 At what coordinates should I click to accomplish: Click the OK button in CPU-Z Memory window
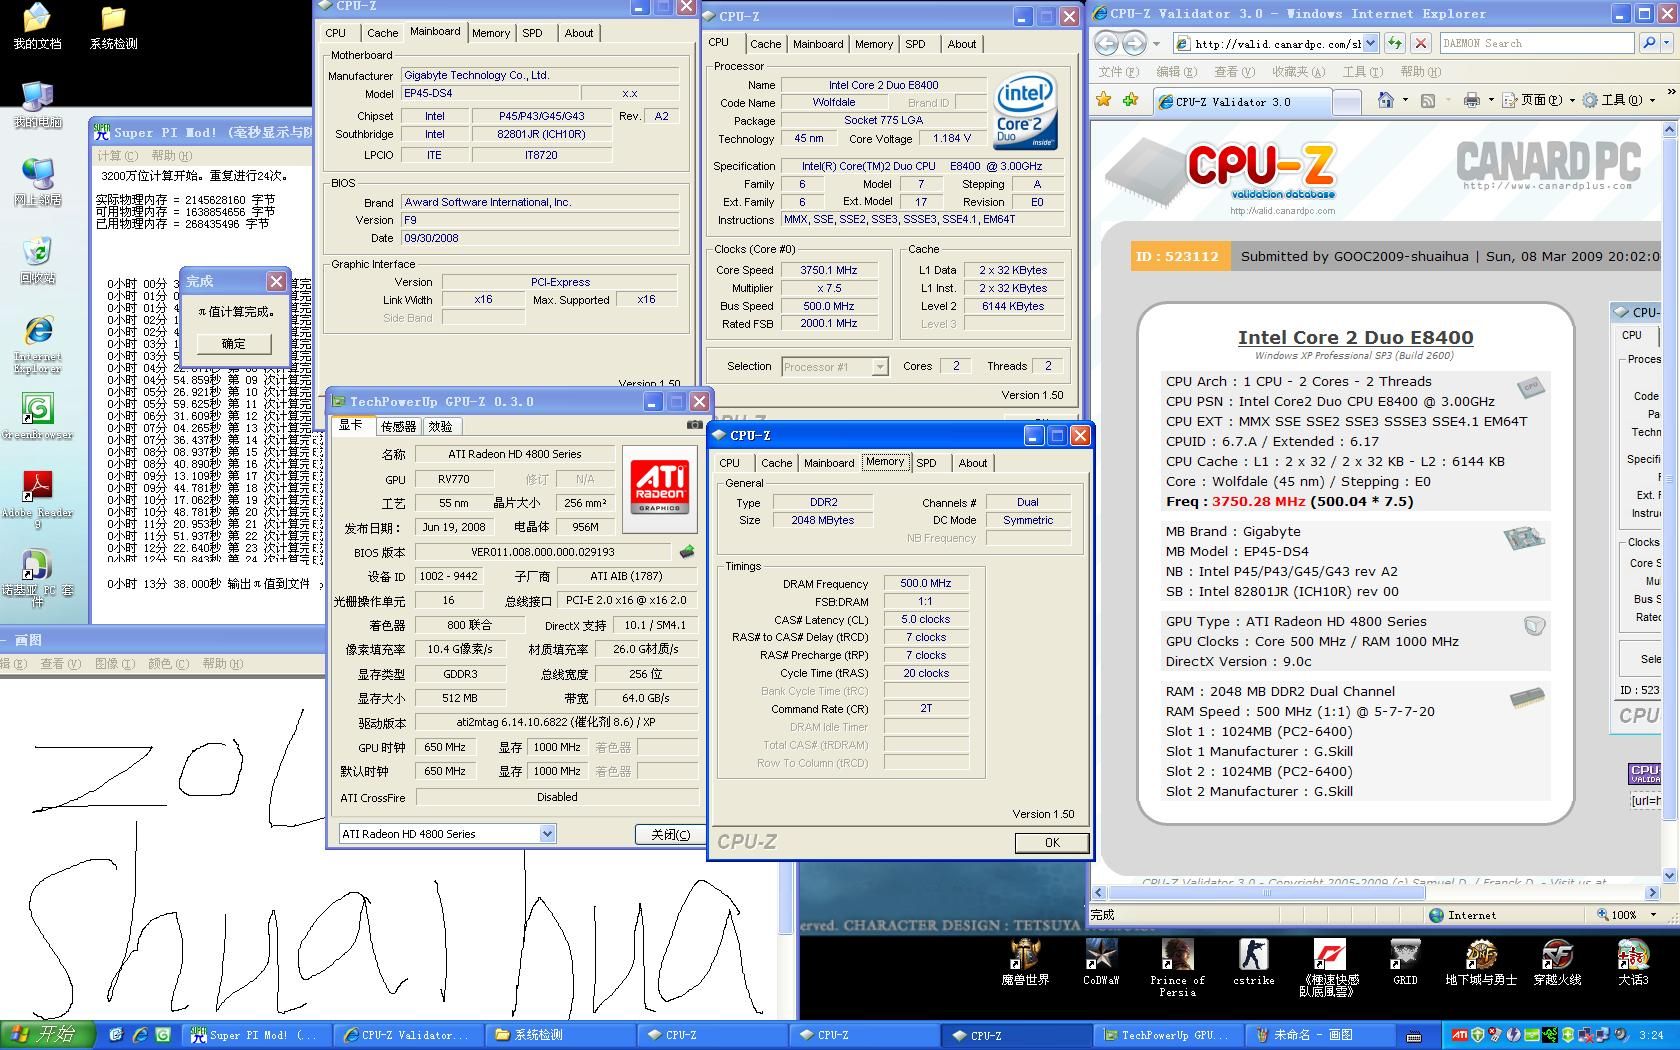point(1051,843)
